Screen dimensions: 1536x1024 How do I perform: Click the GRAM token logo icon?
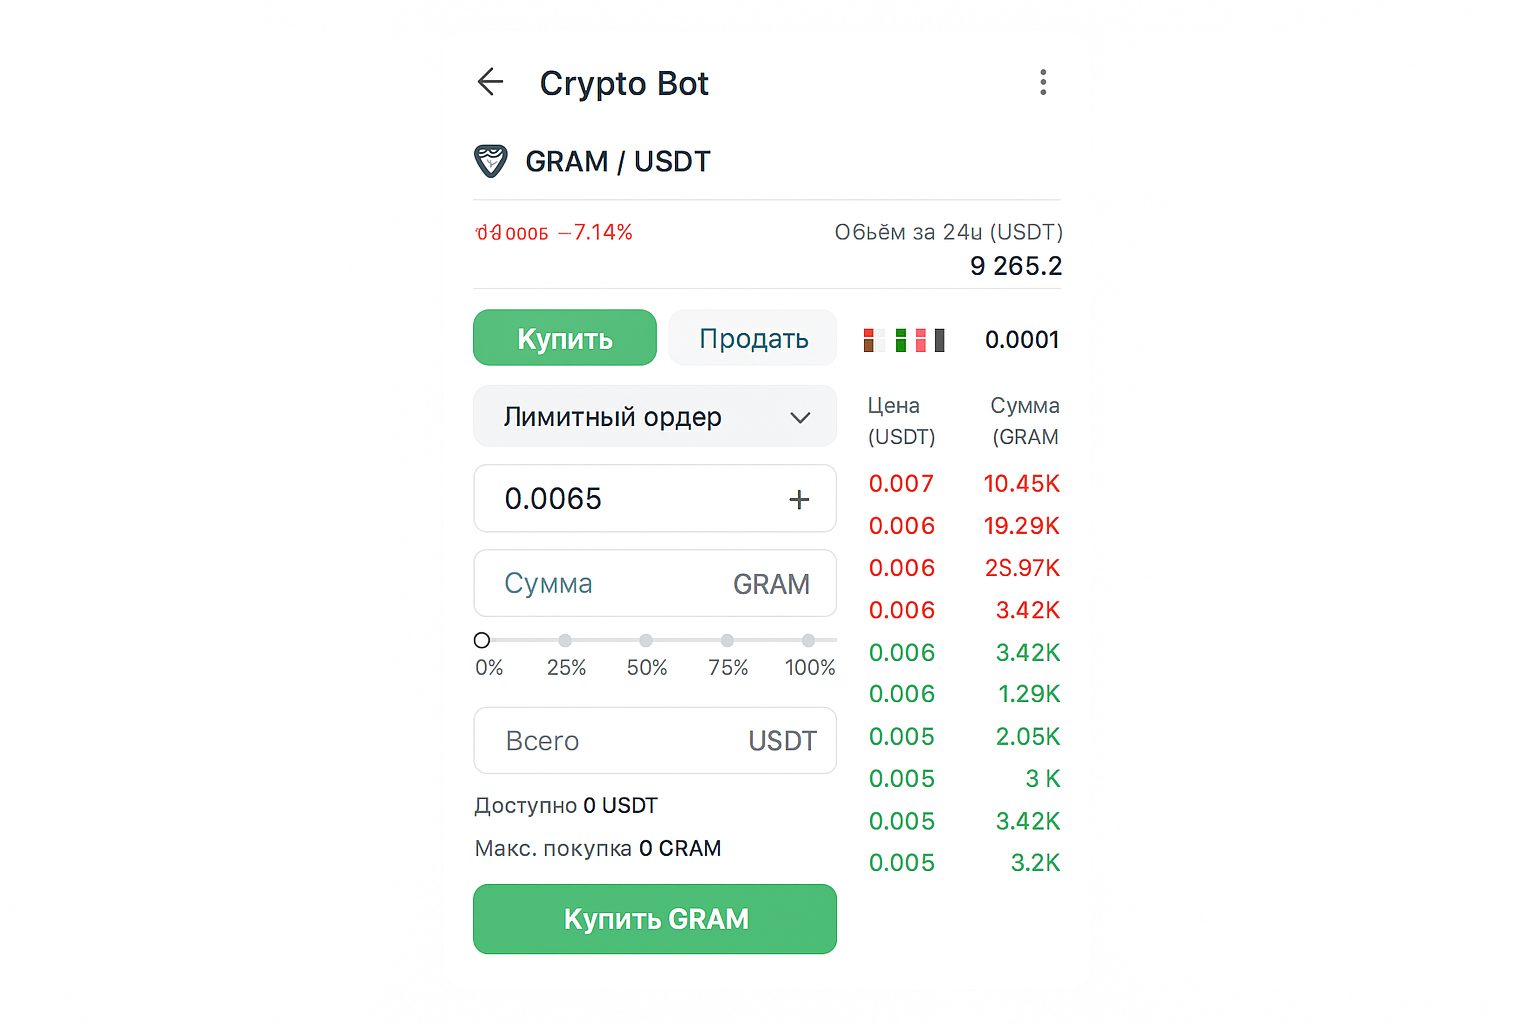click(x=492, y=160)
